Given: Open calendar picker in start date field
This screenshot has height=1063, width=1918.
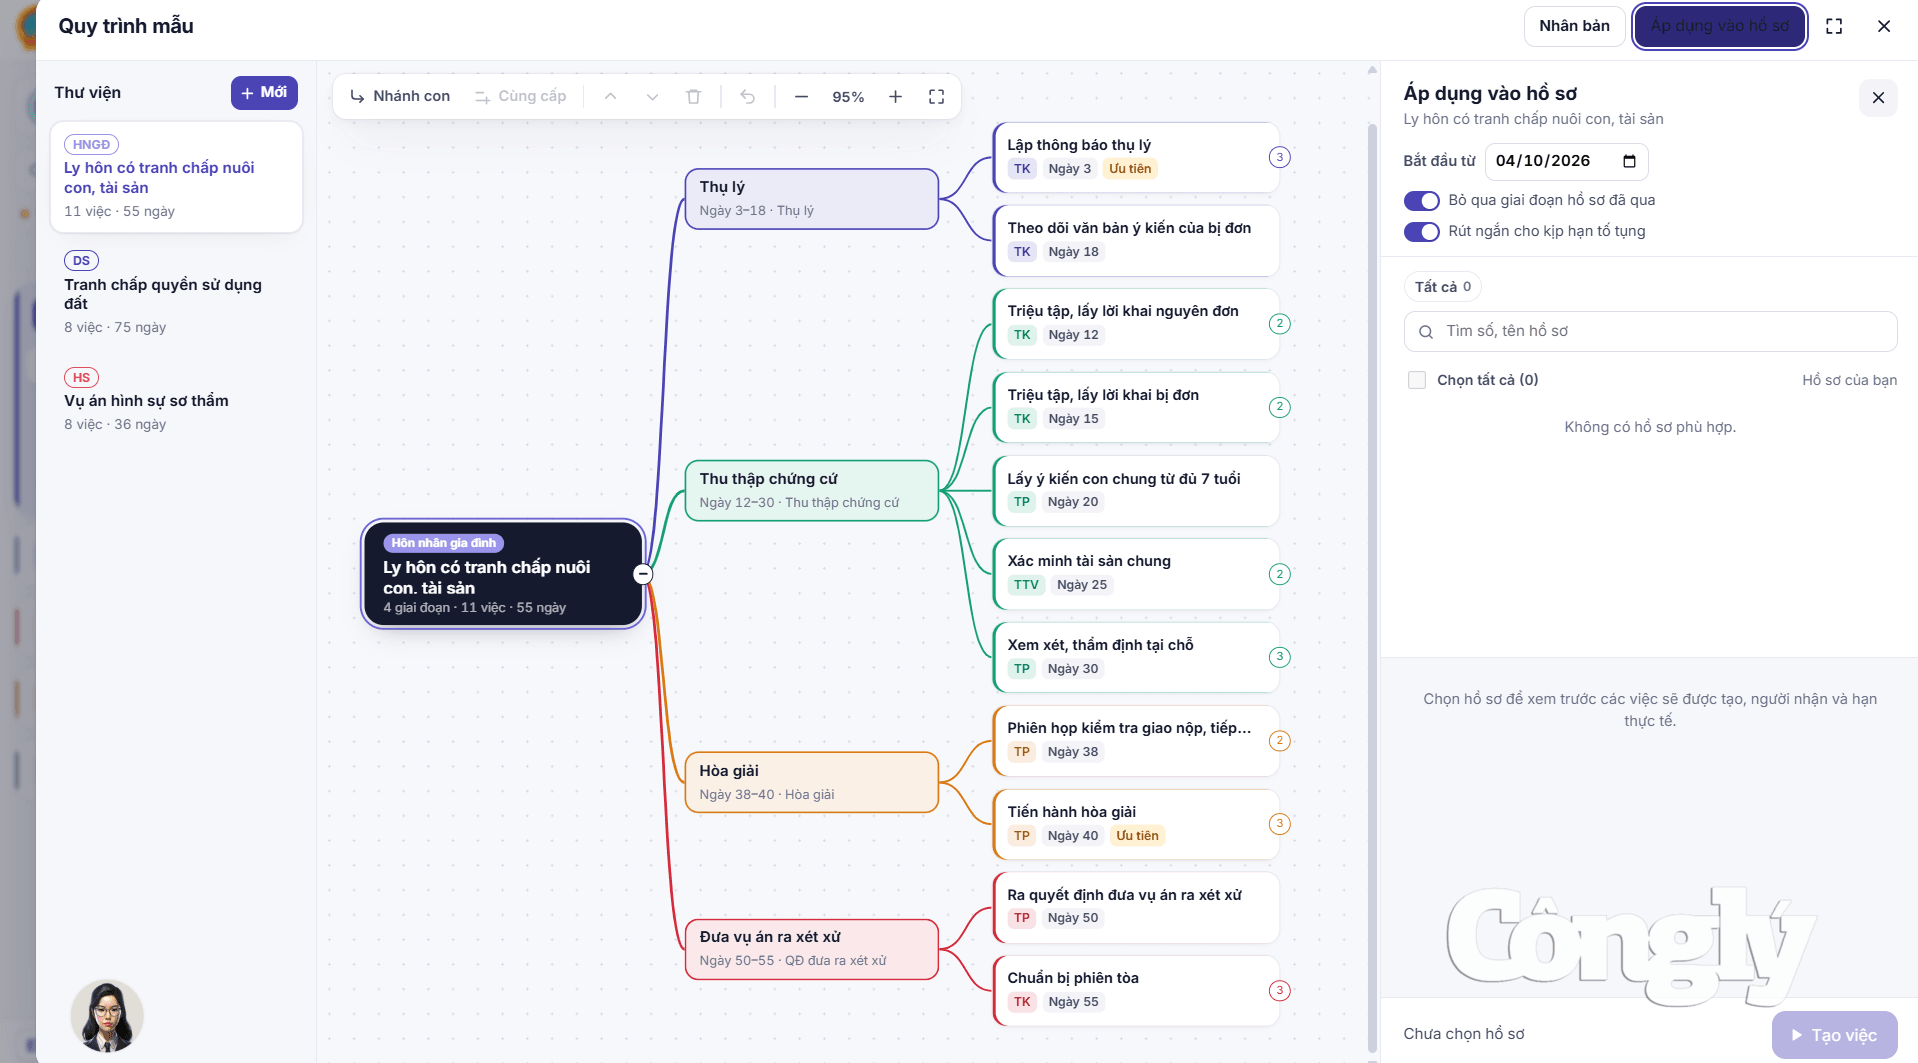Looking at the screenshot, I should (1629, 161).
